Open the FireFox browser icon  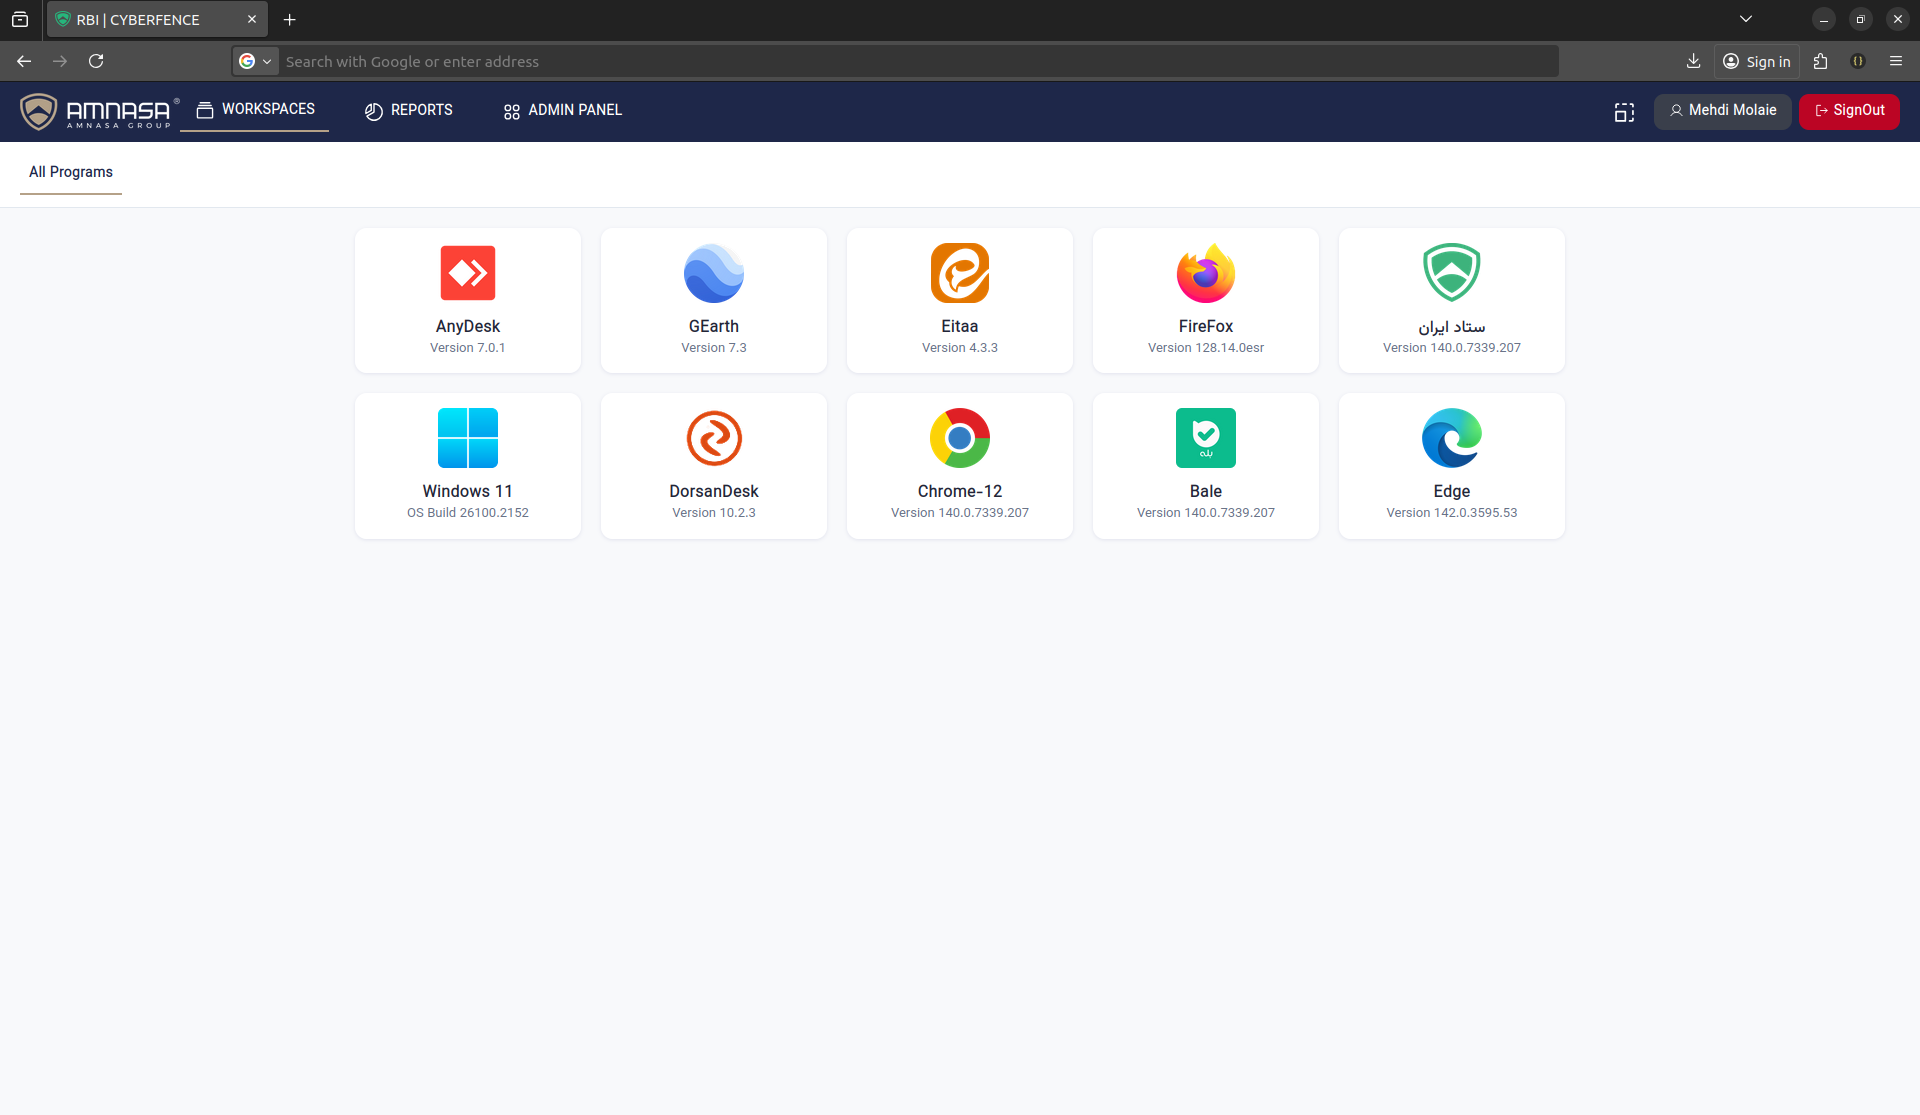pyautogui.click(x=1206, y=273)
